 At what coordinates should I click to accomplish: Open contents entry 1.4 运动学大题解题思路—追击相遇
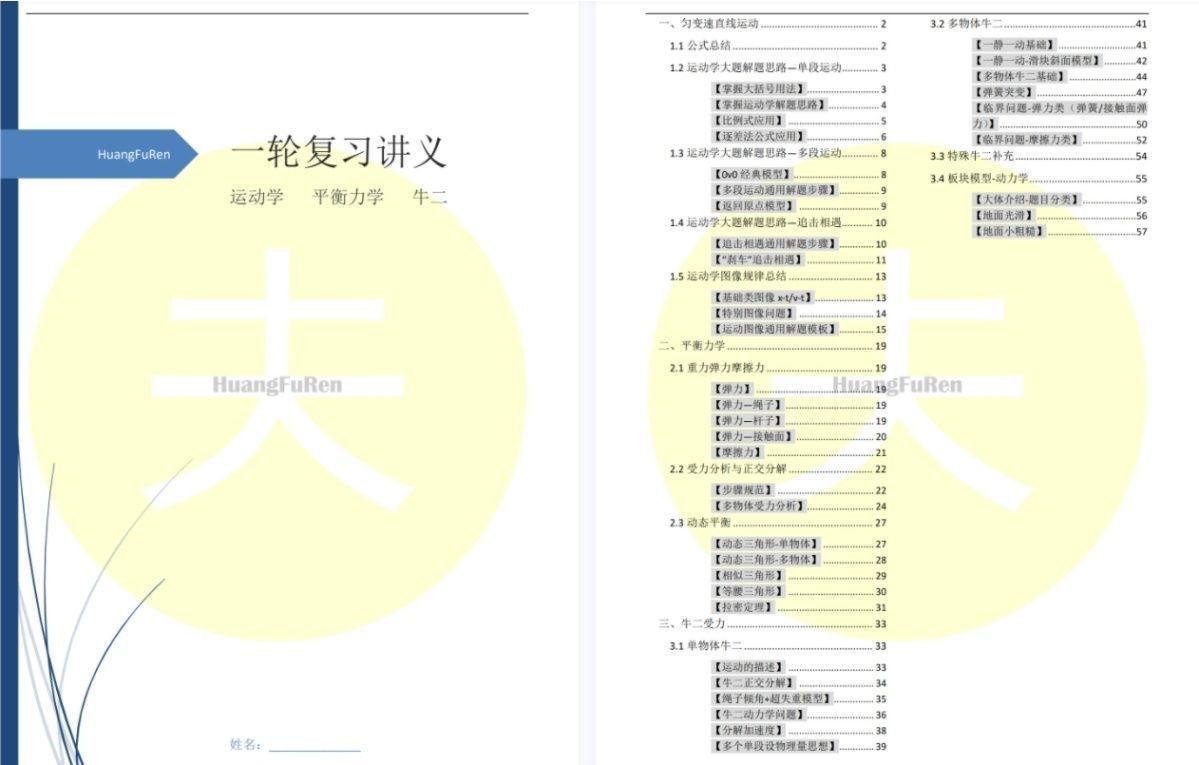(778, 223)
